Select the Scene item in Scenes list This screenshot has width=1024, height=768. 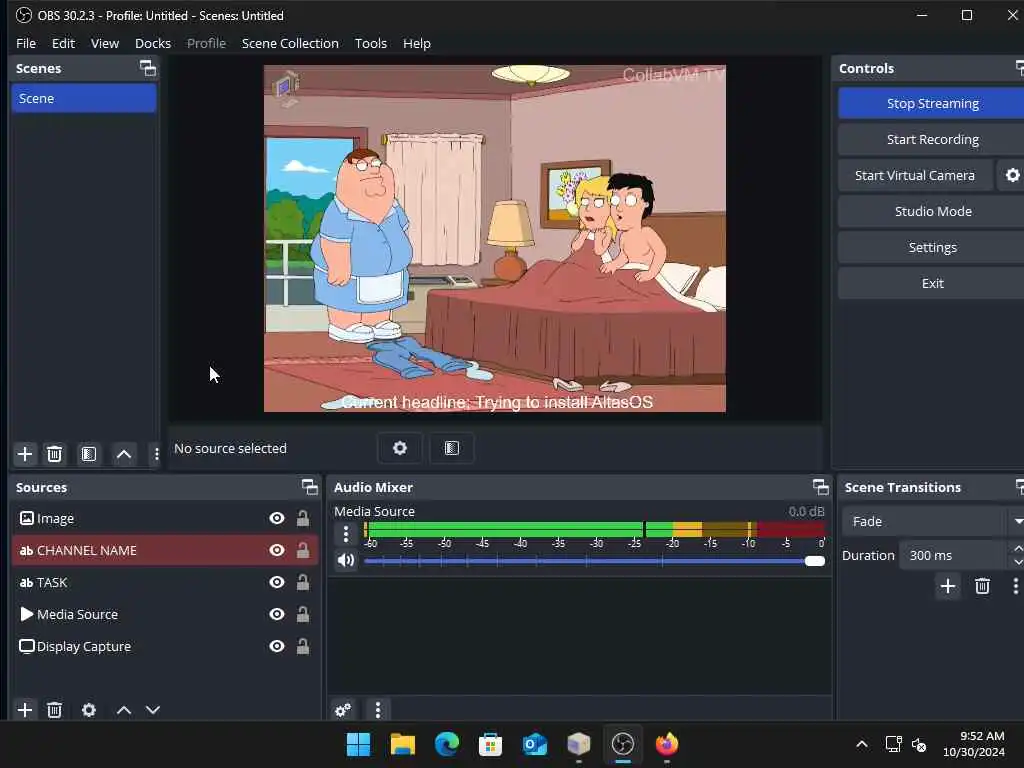point(84,99)
